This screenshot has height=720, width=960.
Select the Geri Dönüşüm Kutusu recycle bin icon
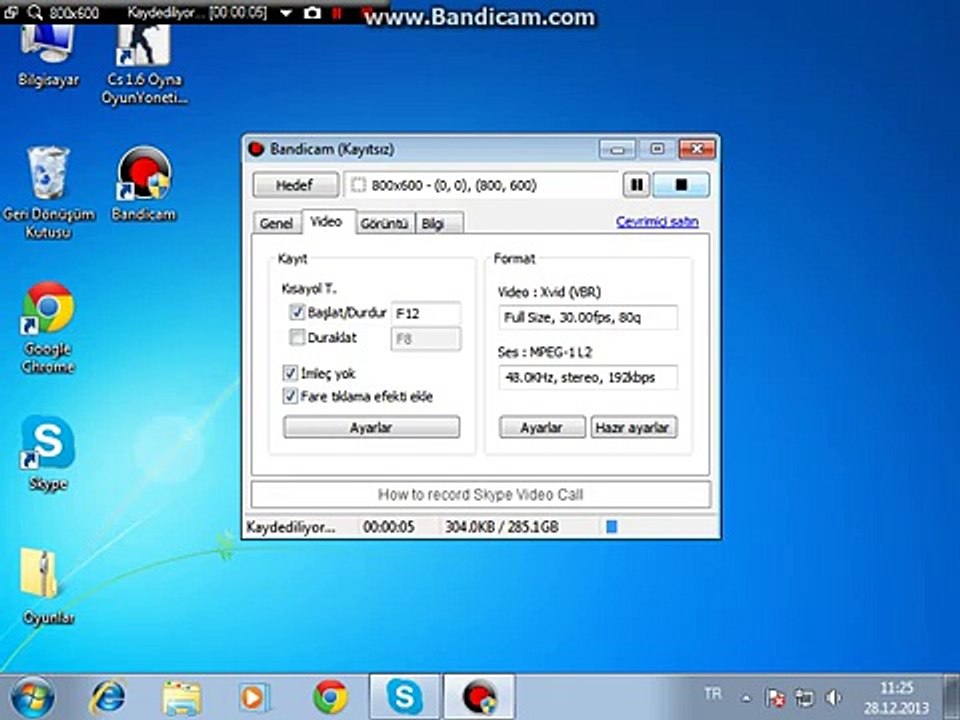click(x=48, y=192)
